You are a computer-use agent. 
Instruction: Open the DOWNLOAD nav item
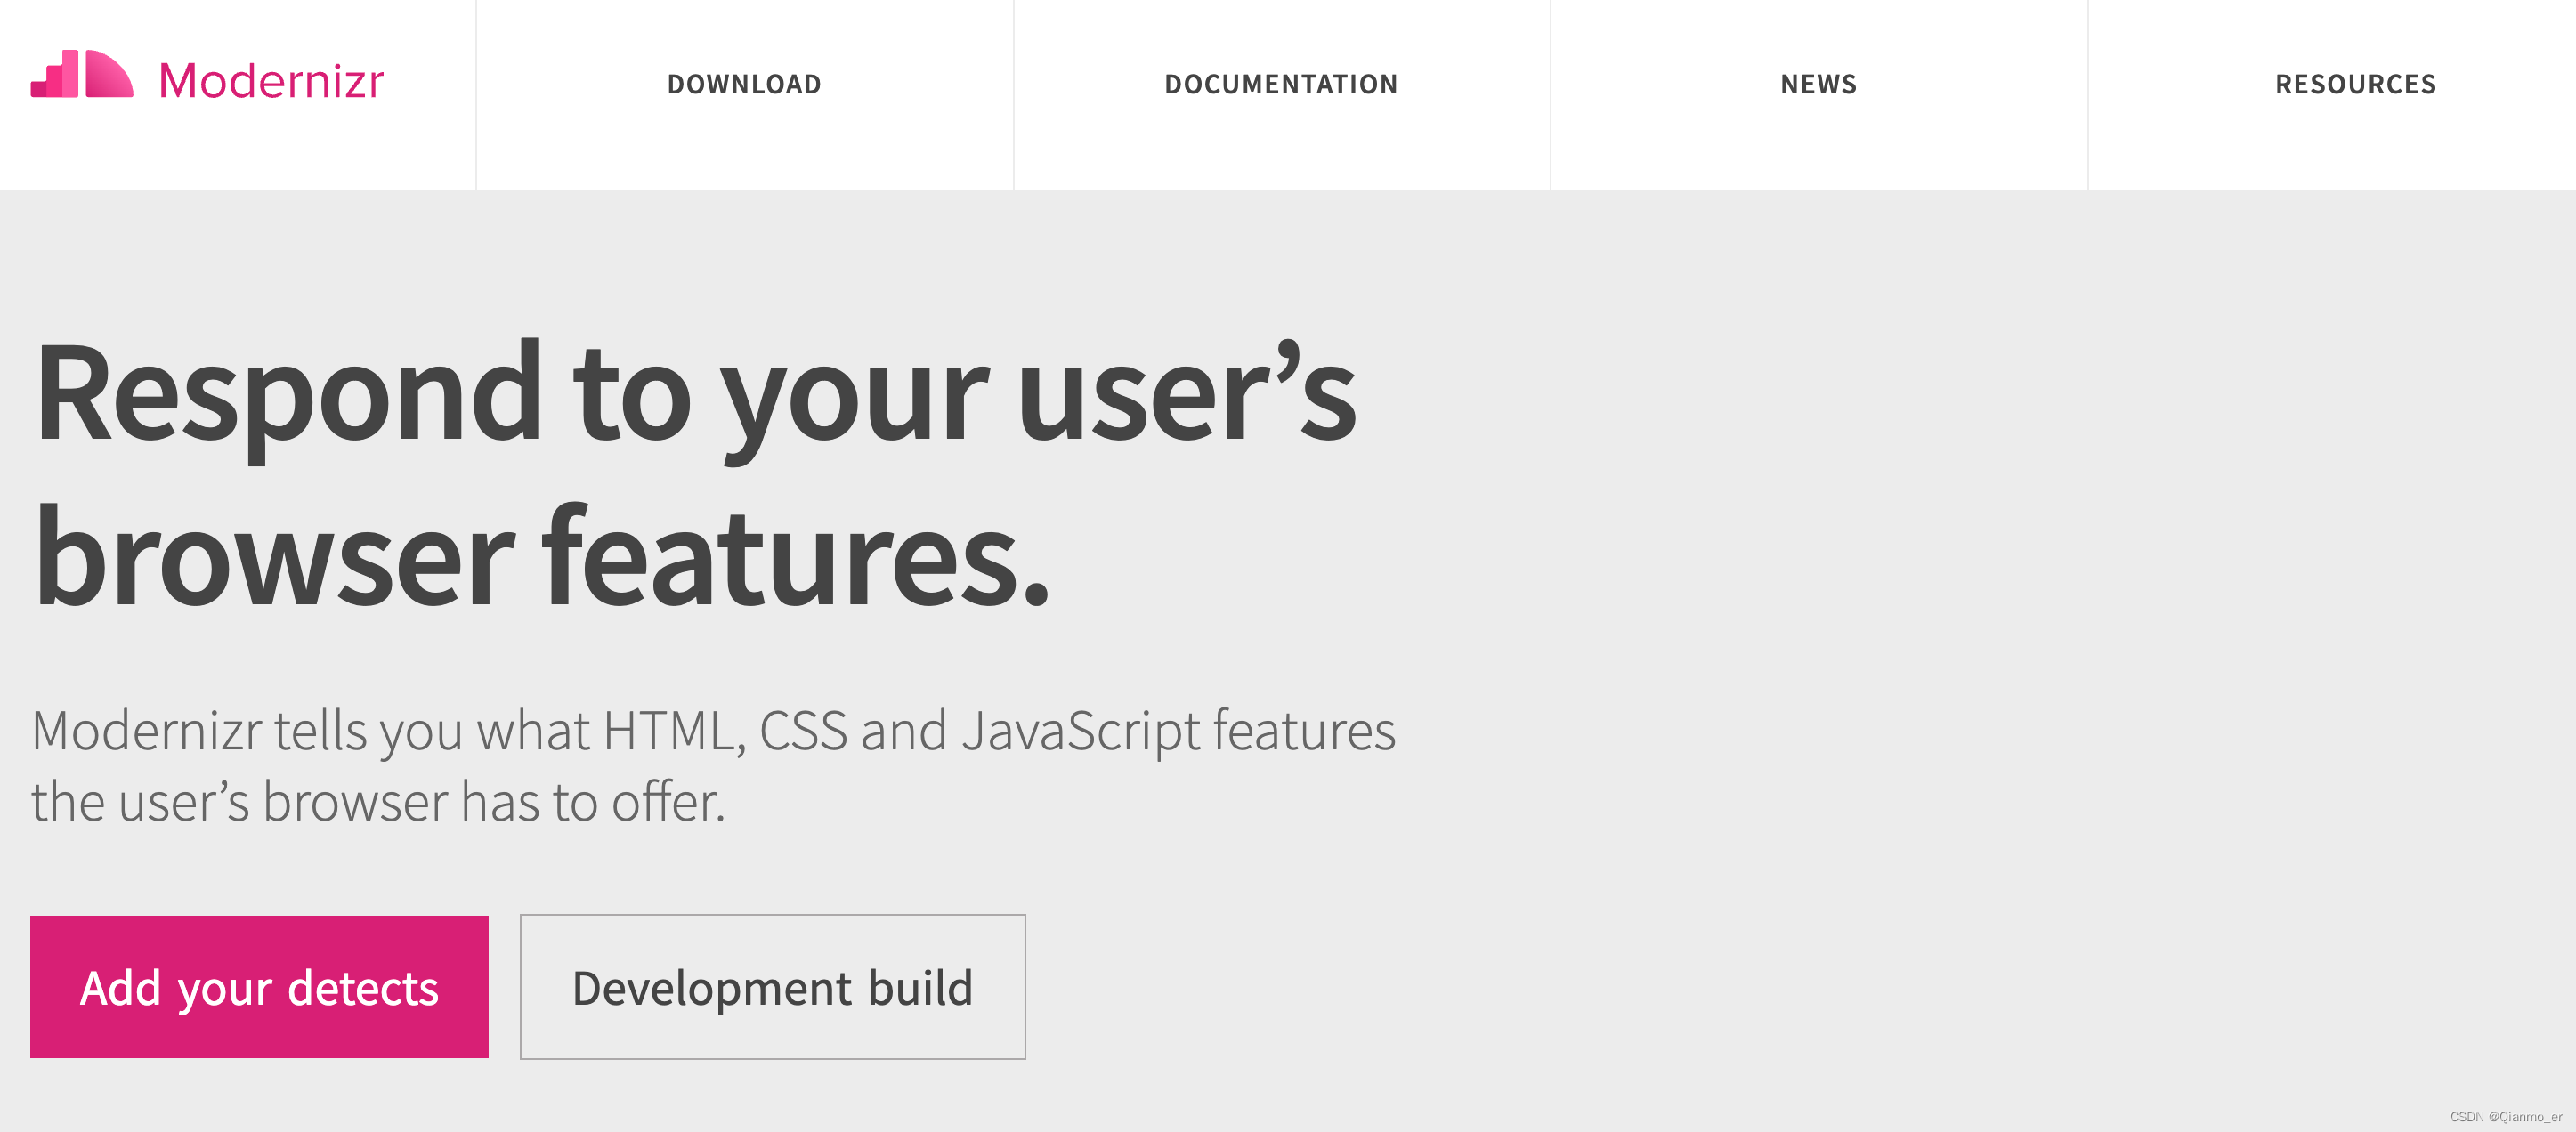(x=744, y=84)
